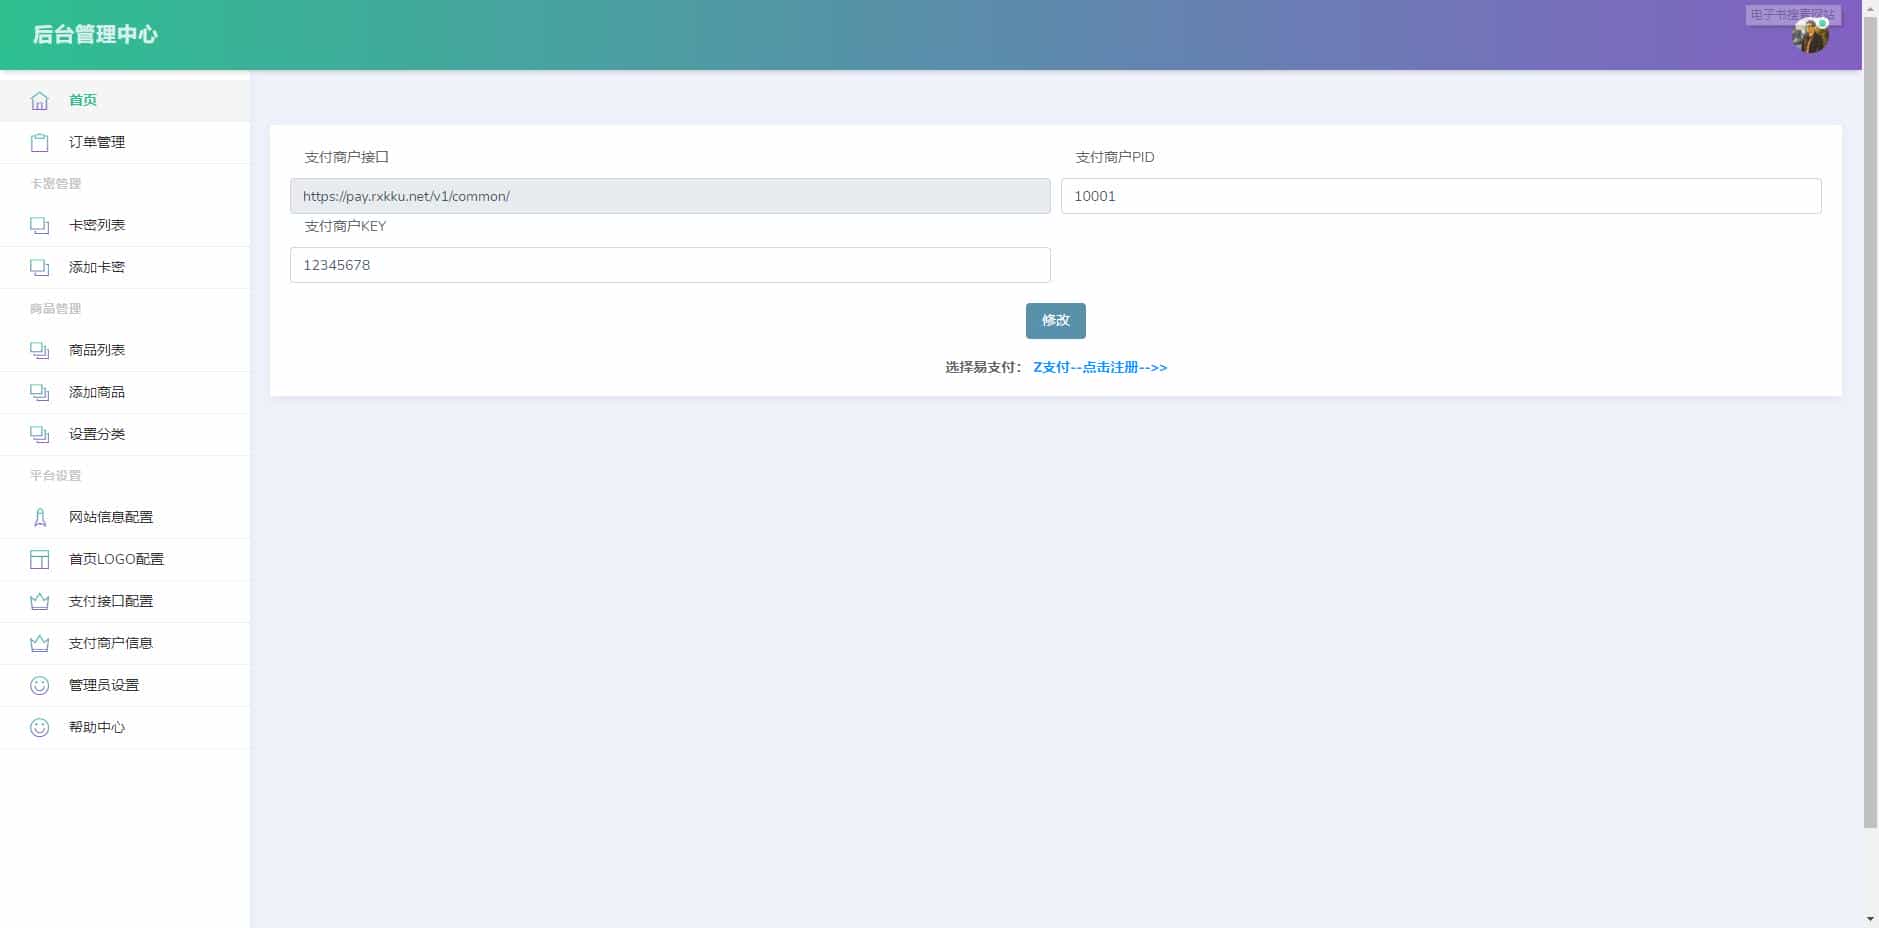Open 支付接口配置 menu item

pyautogui.click(x=125, y=602)
